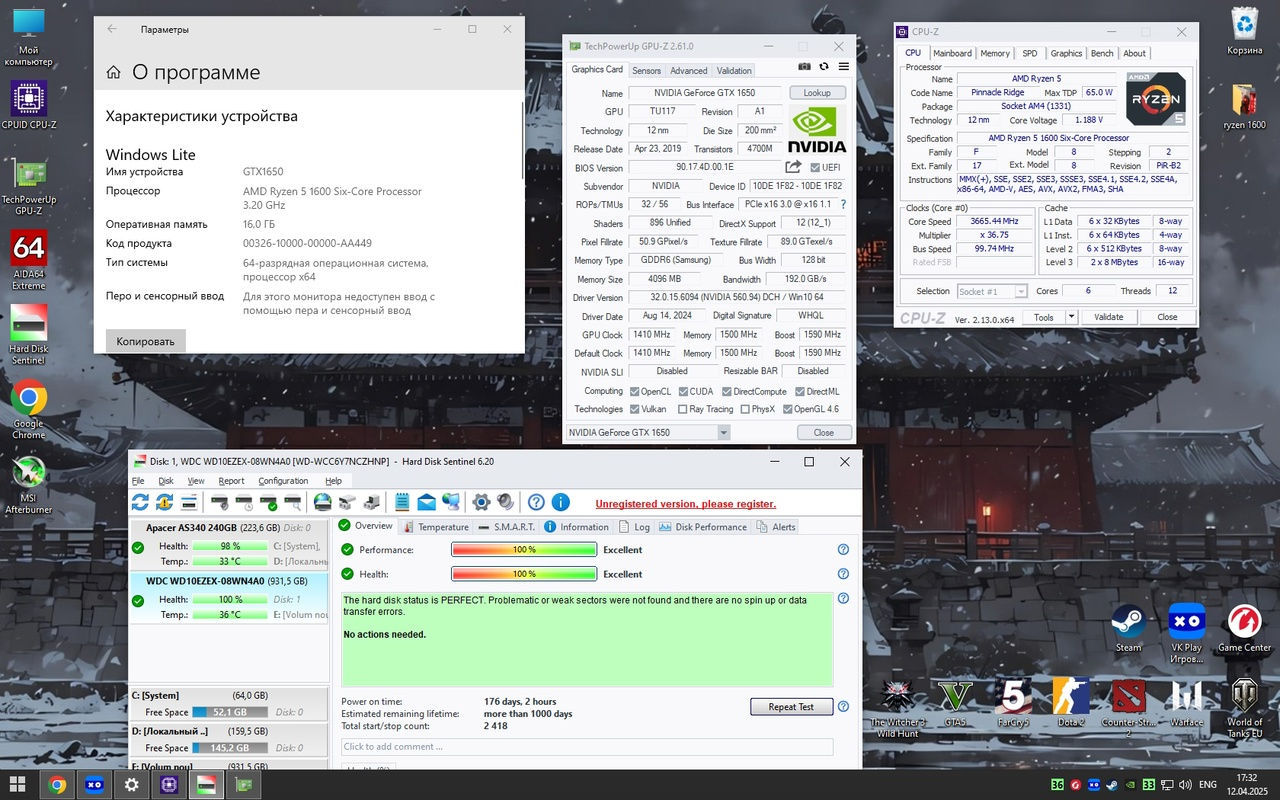This screenshot has width=1280, height=800.
Task: Click the blue question mark help icon in toolbar
Action: (536, 502)
